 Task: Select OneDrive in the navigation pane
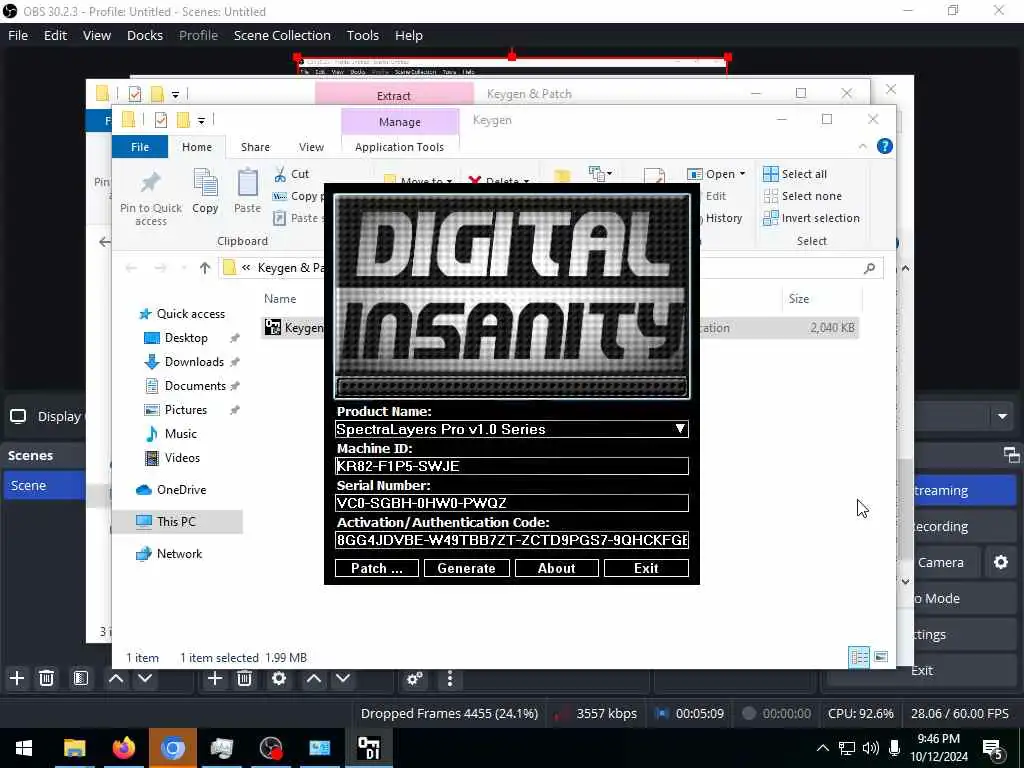point(171,490)
